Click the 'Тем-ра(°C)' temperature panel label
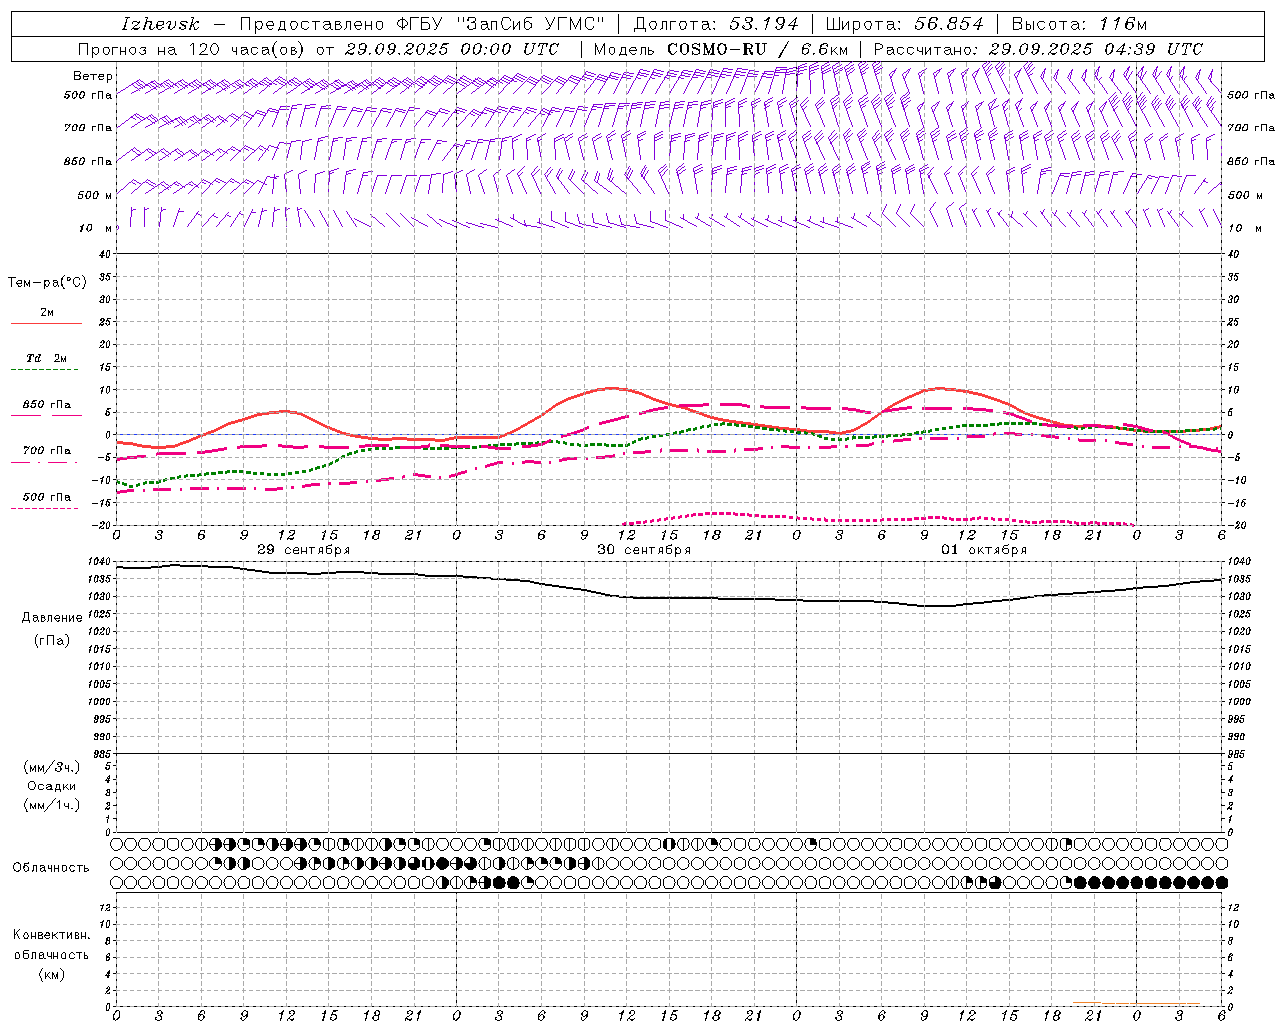 (47, 283)
